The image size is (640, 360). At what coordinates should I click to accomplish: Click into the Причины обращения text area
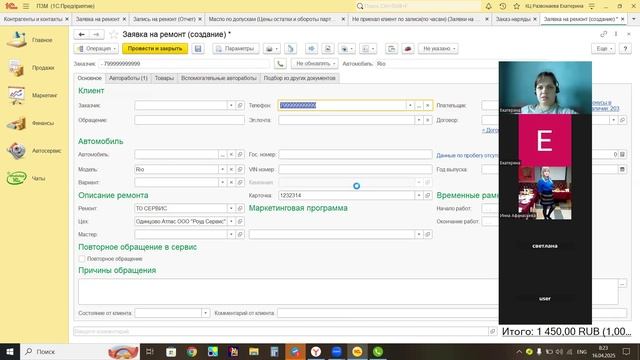click(348, 292)
